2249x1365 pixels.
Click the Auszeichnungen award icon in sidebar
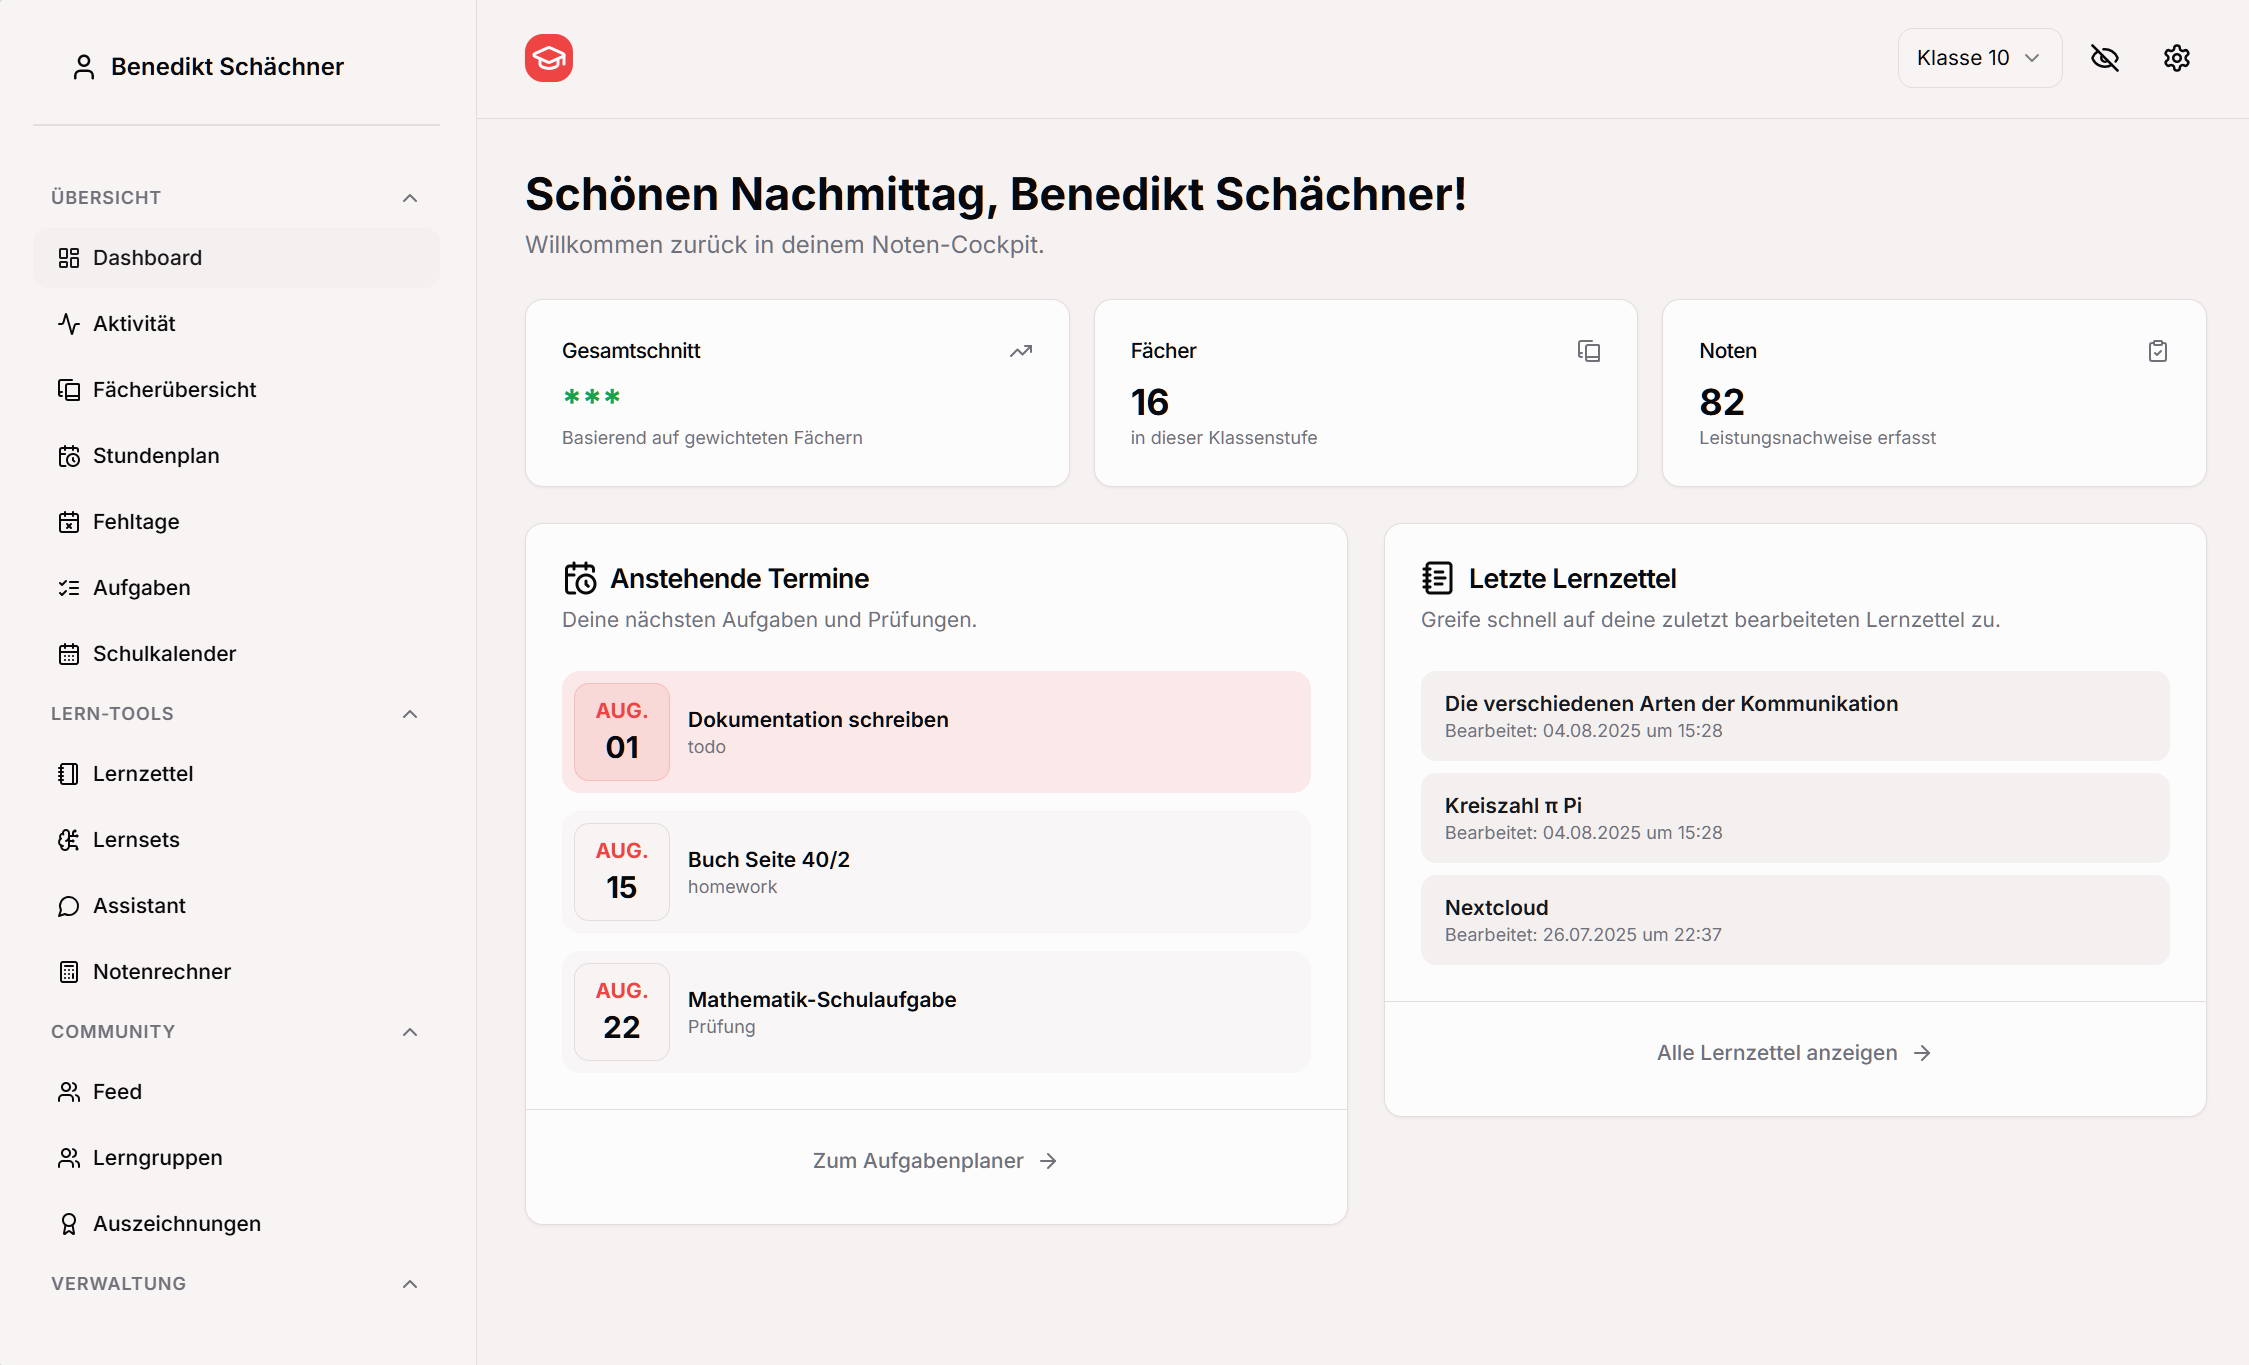tap(69, 1224)
